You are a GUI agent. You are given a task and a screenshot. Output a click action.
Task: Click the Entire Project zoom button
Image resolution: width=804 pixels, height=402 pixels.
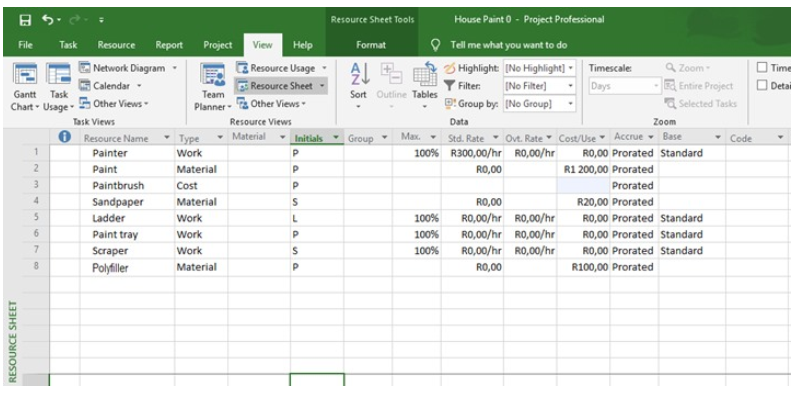[x=699, y=86]
